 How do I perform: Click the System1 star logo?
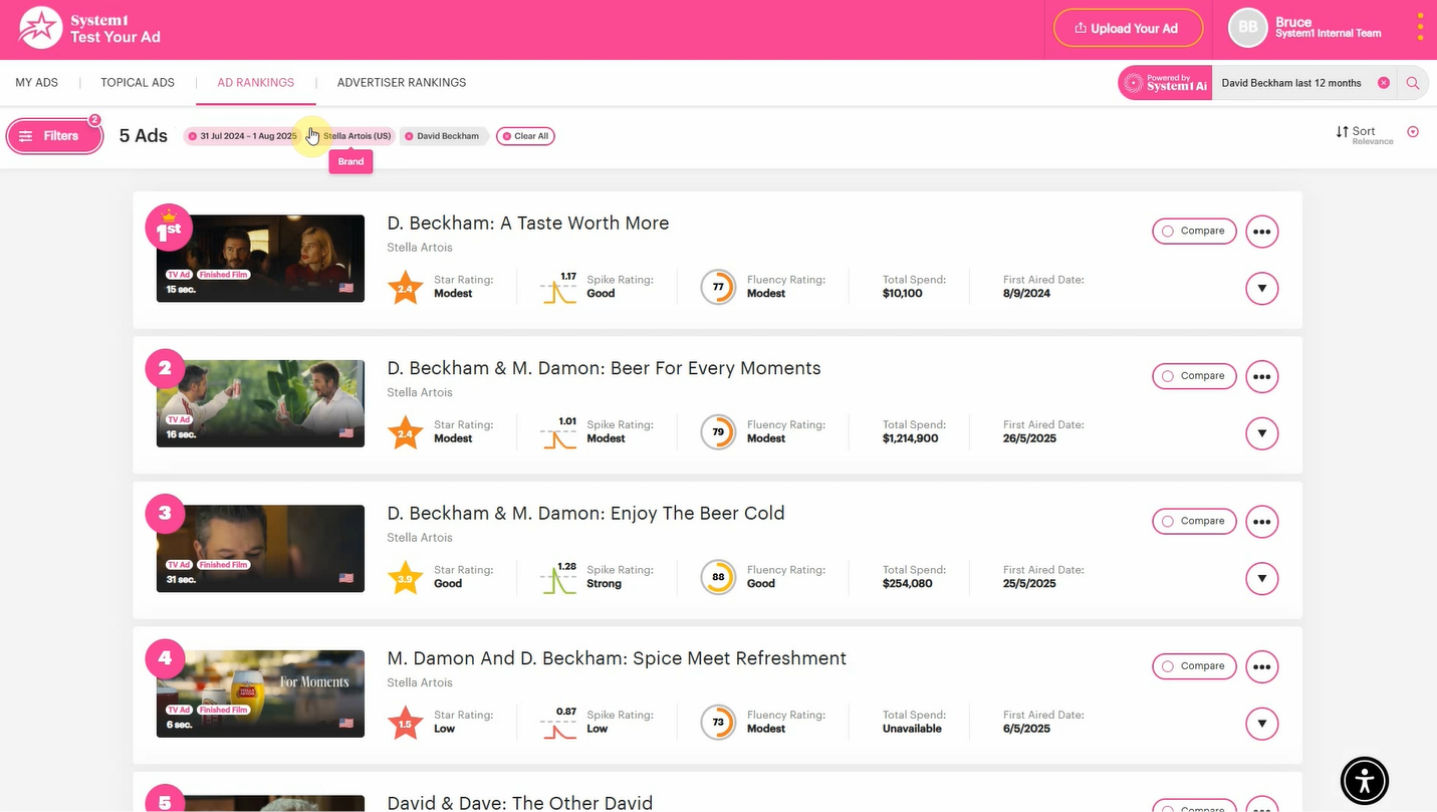point(40,28)
